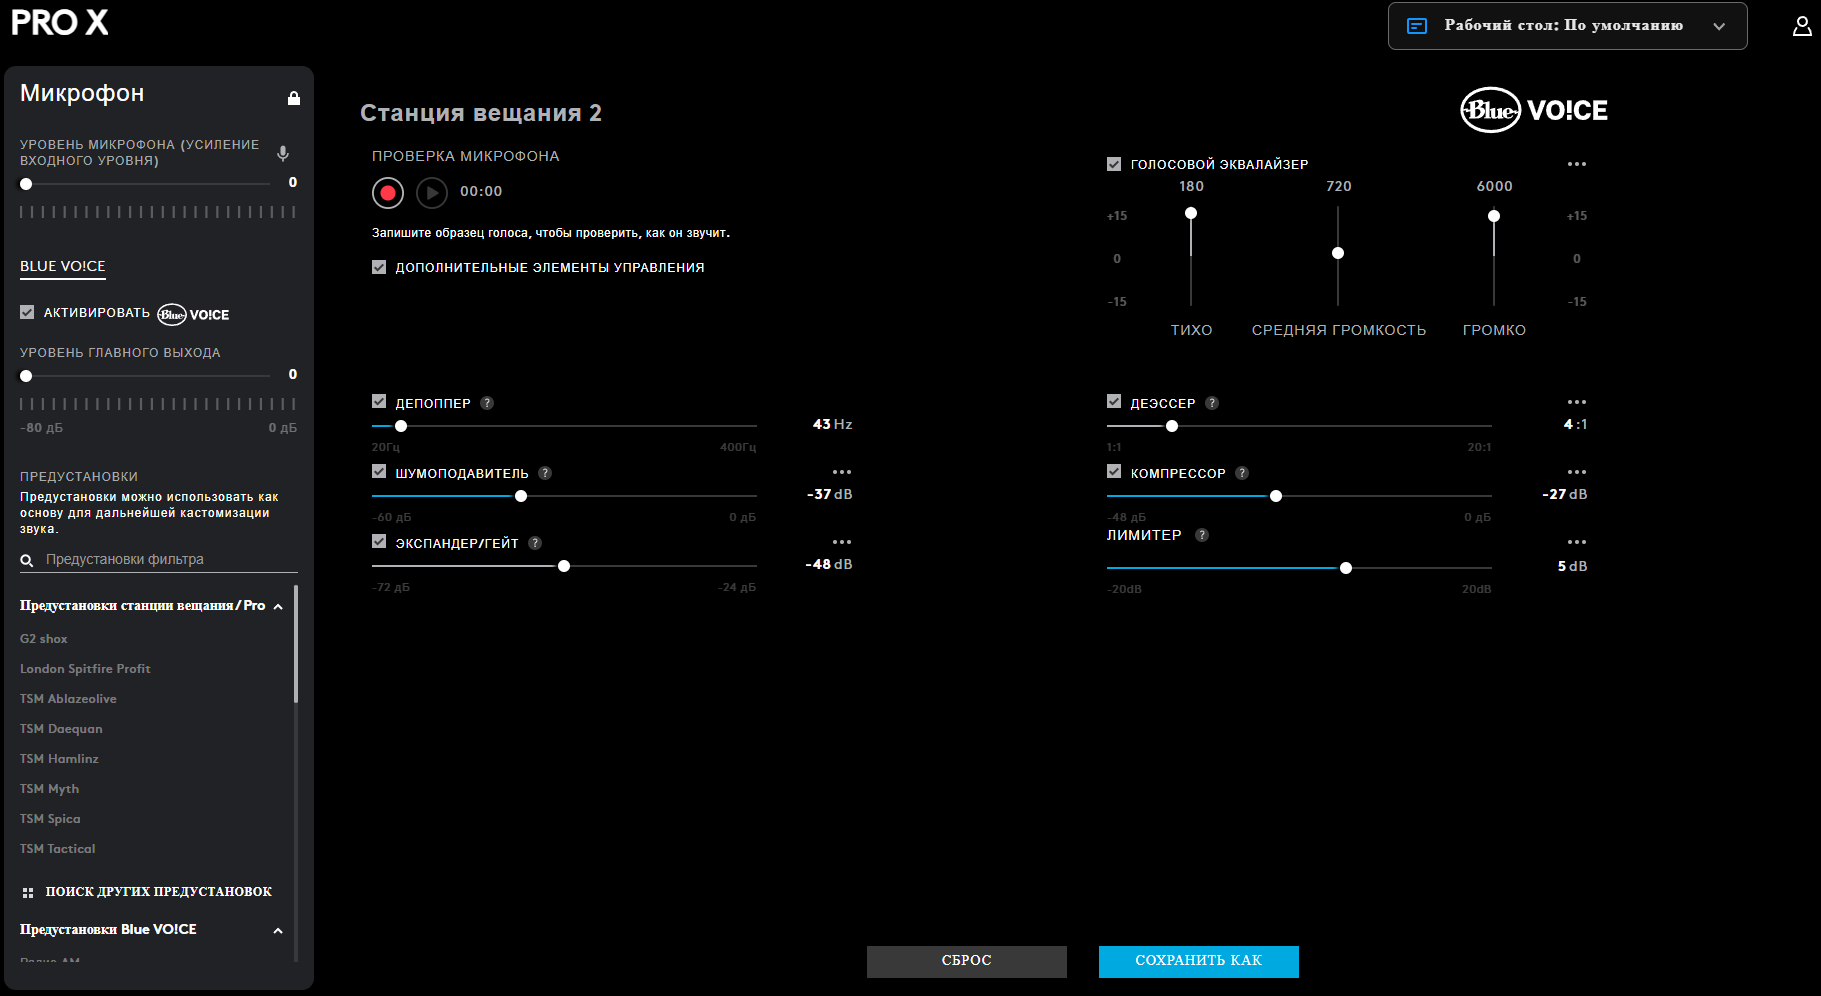This screenshot has height=996, width=1821.
Task: Select the London Spitfire Profit preset
Action: click(x=85, y=669)
